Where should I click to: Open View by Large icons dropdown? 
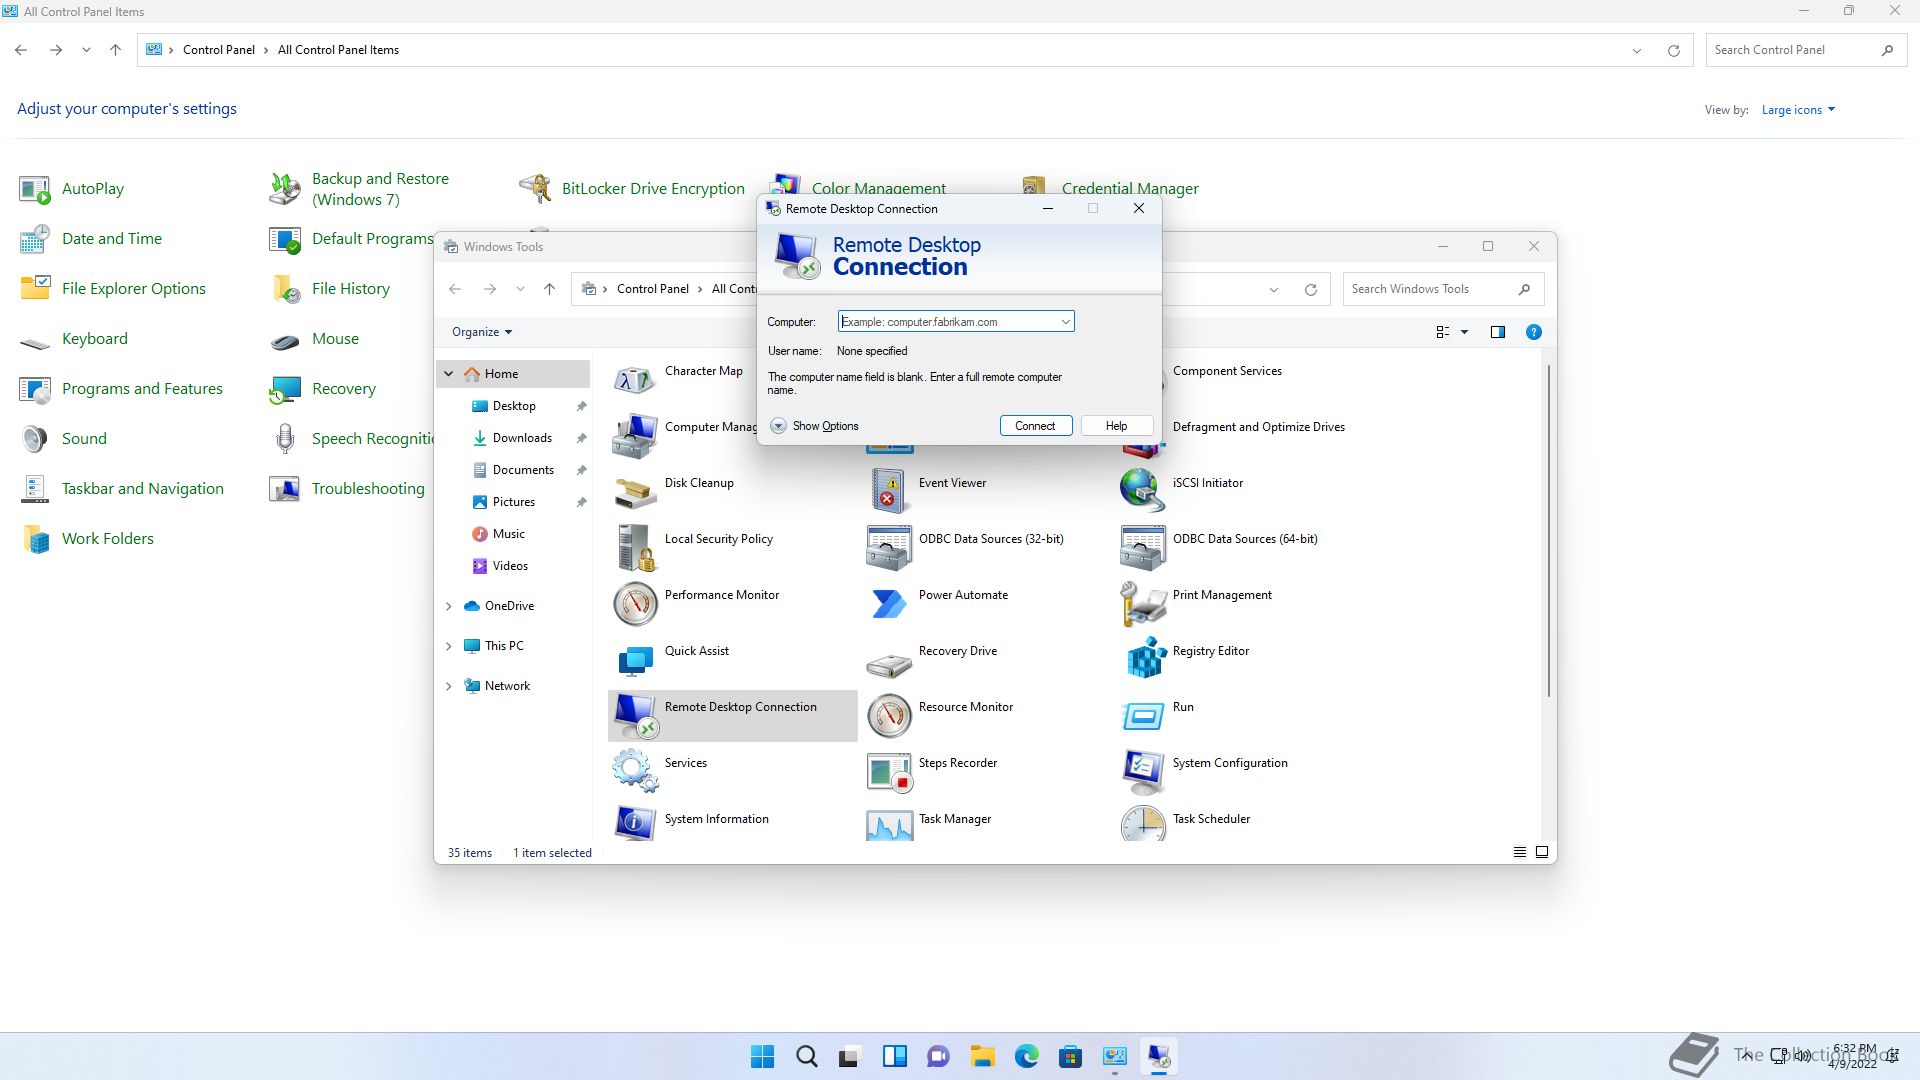tap(1798, 110)
